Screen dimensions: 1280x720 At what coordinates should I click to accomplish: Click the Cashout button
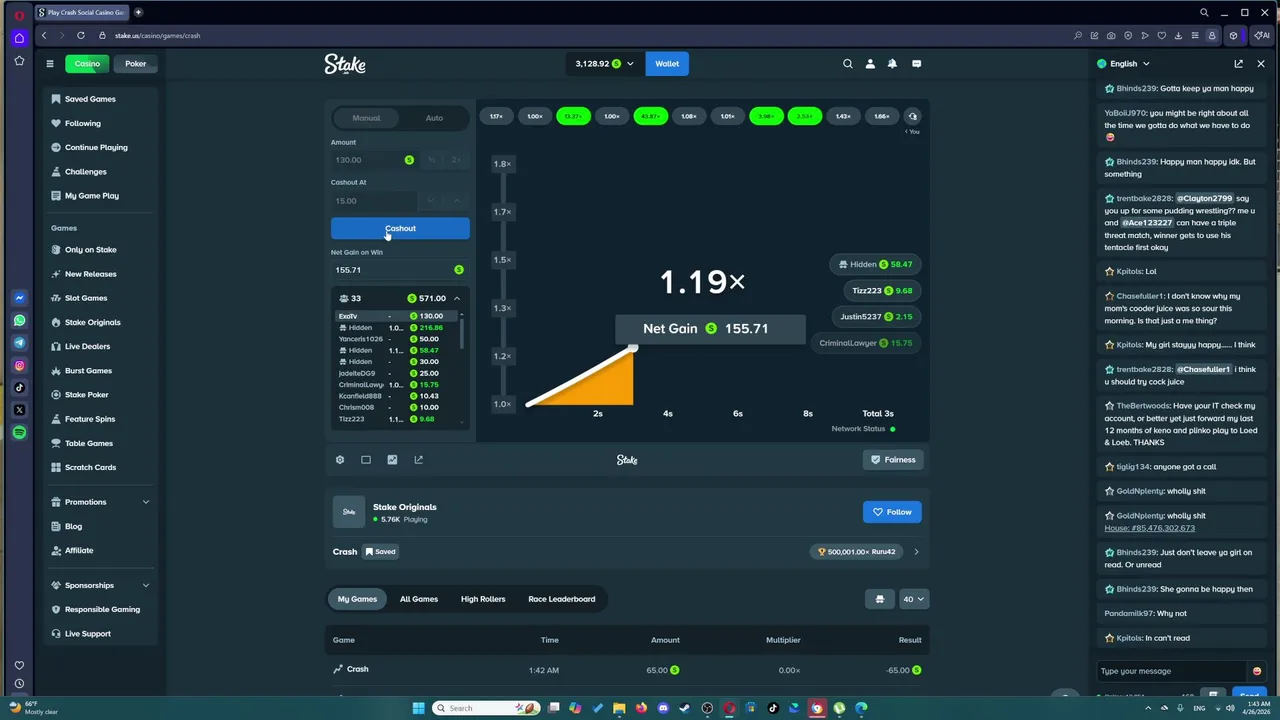[x=400, y=229]
